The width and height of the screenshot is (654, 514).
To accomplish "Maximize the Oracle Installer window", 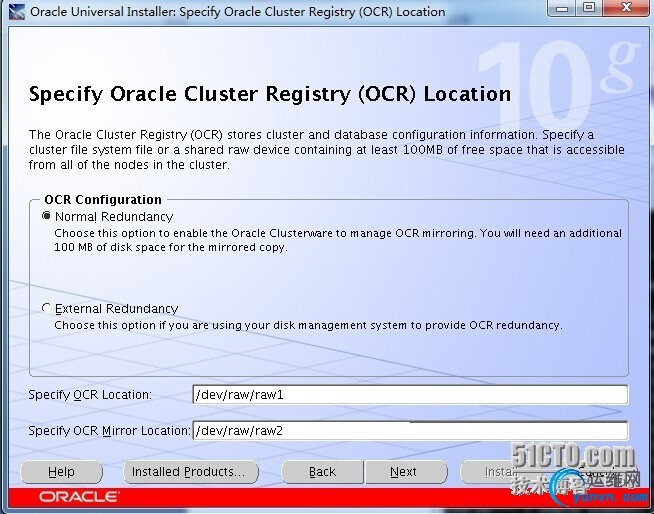I will coord(589,8).
